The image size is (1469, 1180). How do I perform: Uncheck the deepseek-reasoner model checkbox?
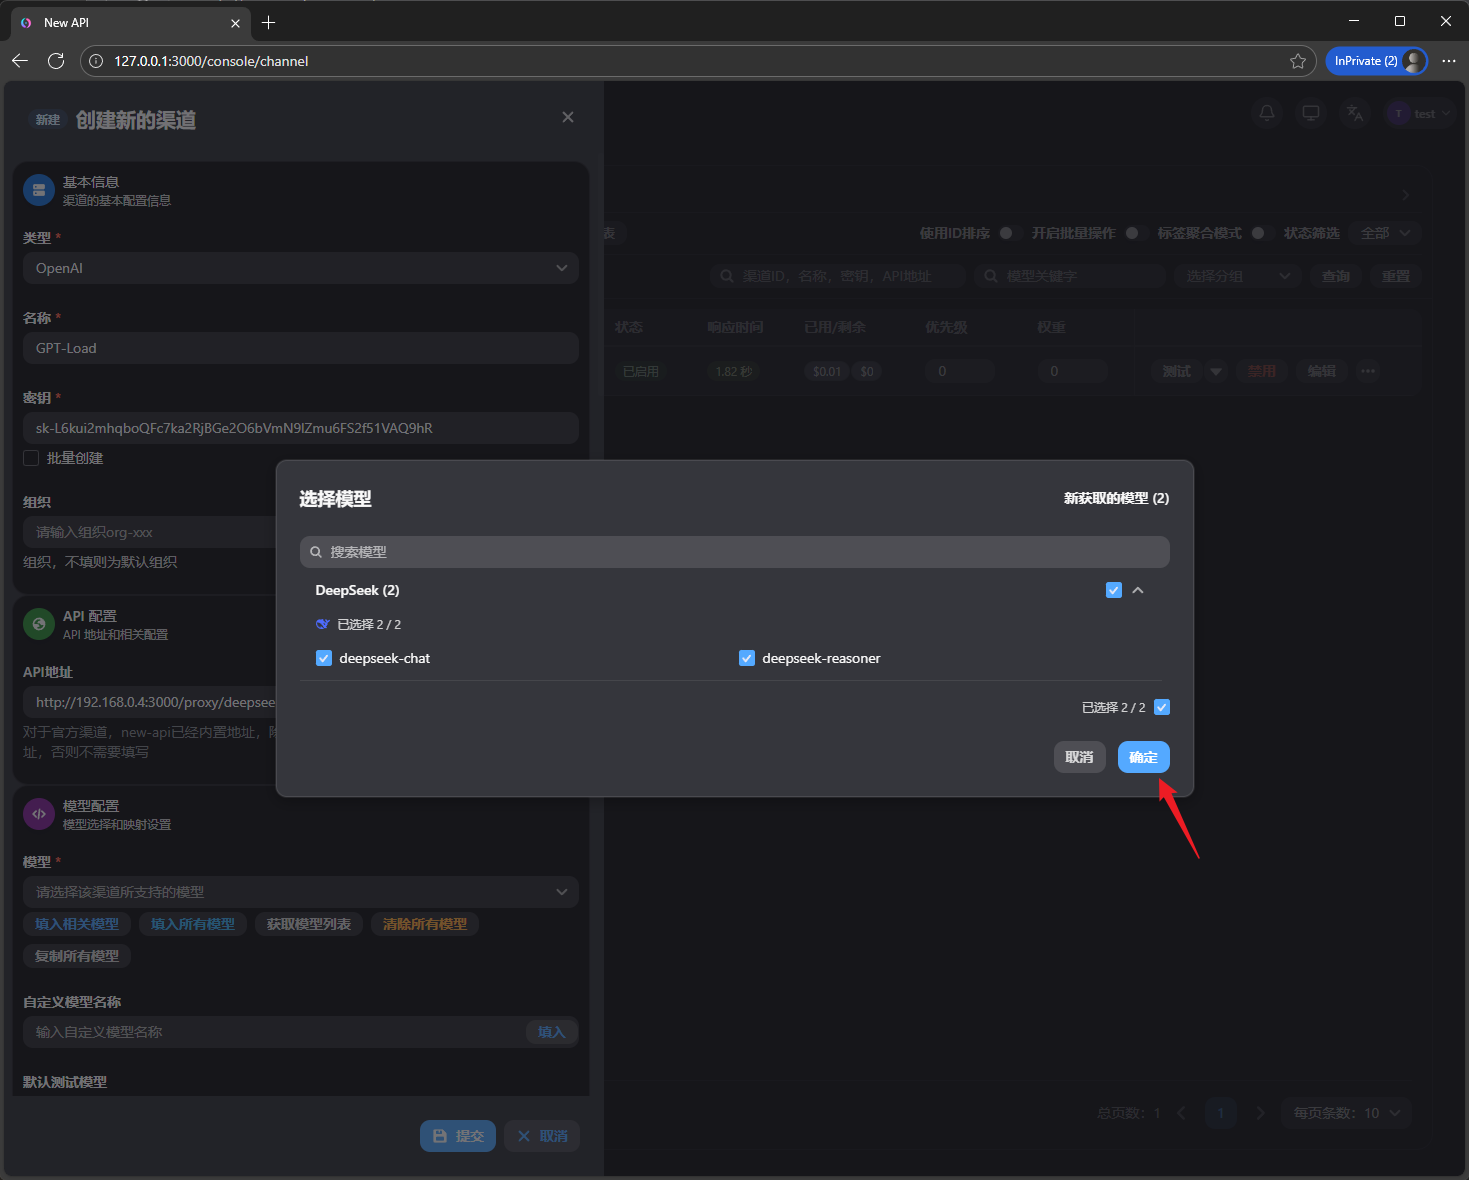747,658
